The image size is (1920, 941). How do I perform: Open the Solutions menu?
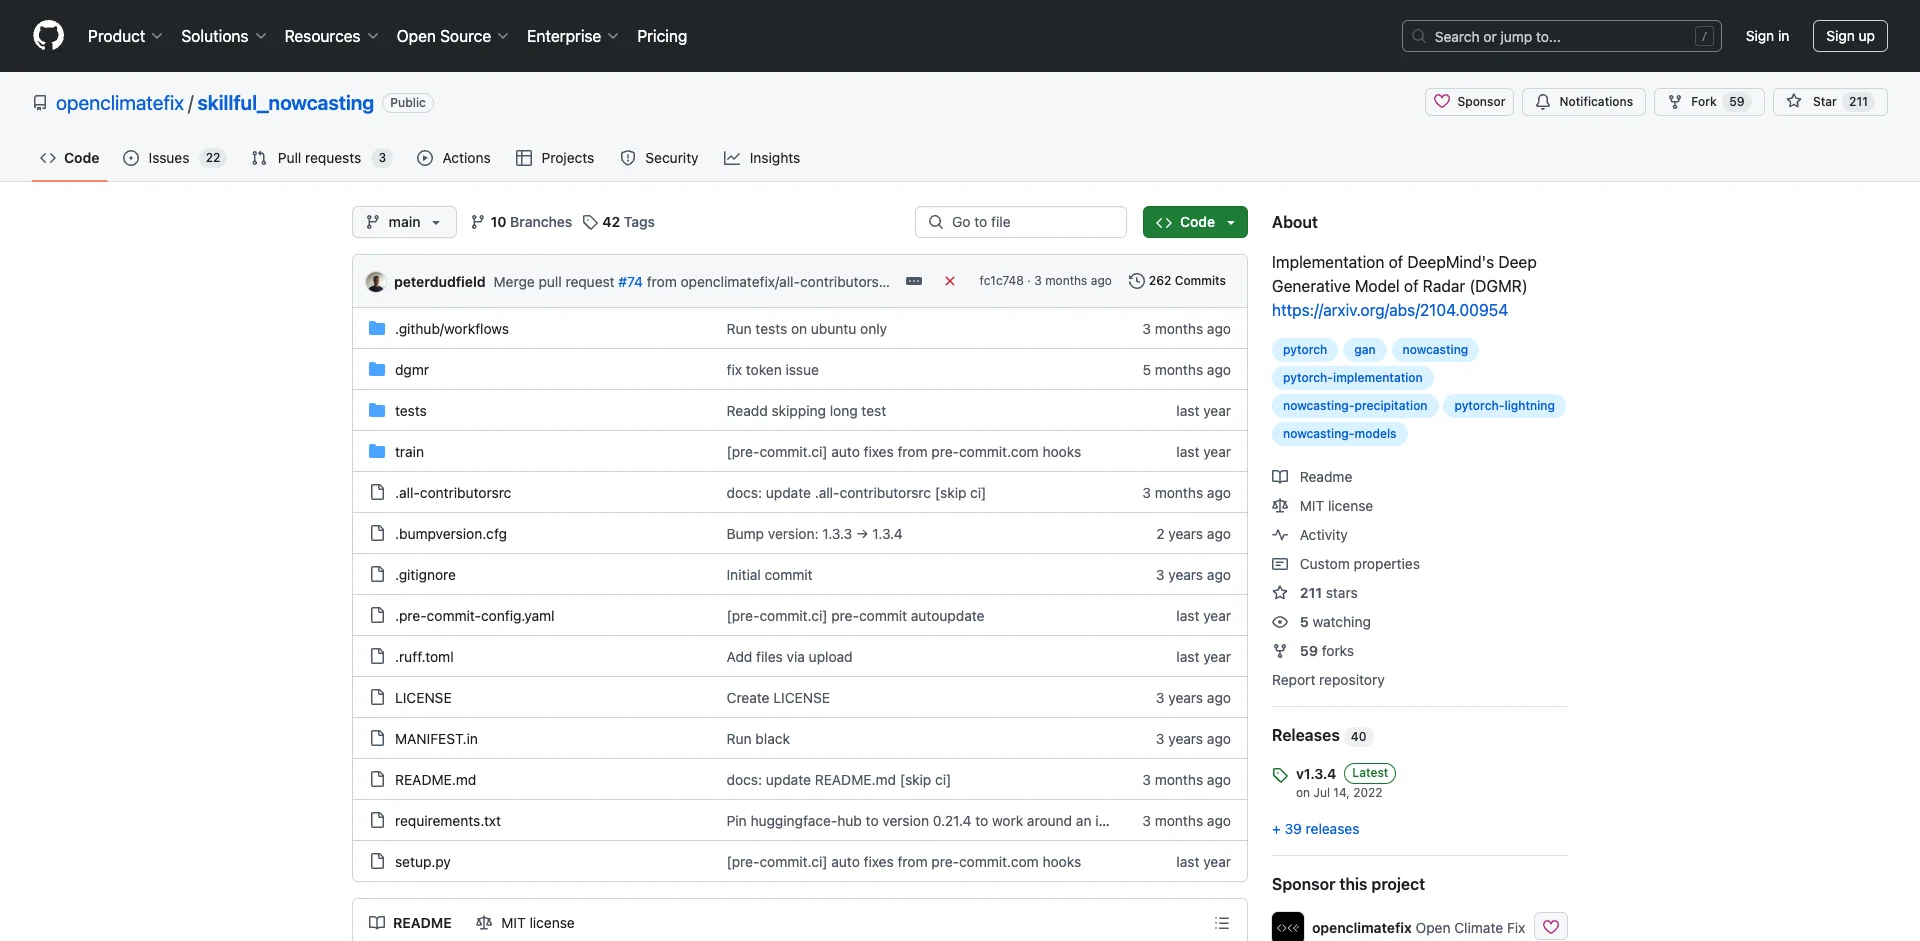tap(223, 36)
